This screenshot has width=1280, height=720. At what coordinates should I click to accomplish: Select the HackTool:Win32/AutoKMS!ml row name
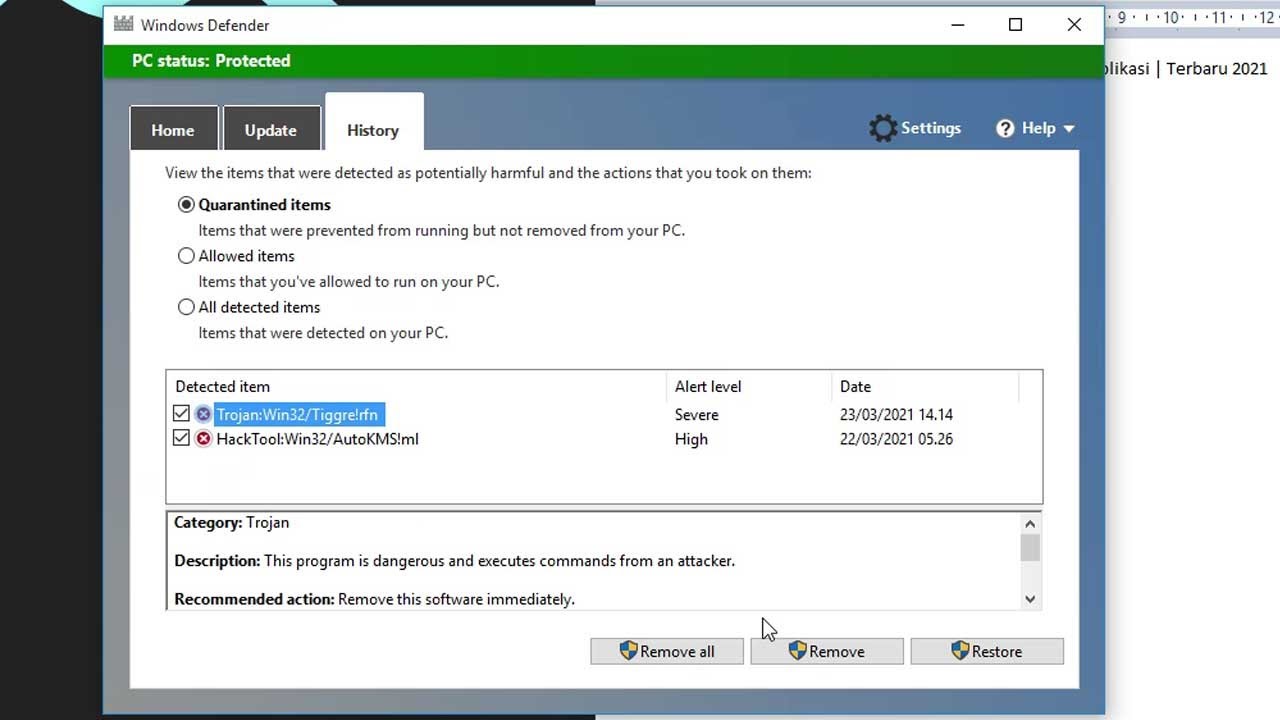click(317, 439)
